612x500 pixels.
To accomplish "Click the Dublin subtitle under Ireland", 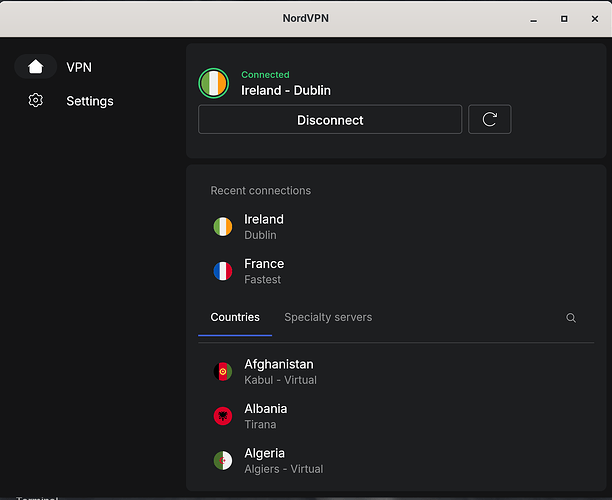I will pos(260,235).
